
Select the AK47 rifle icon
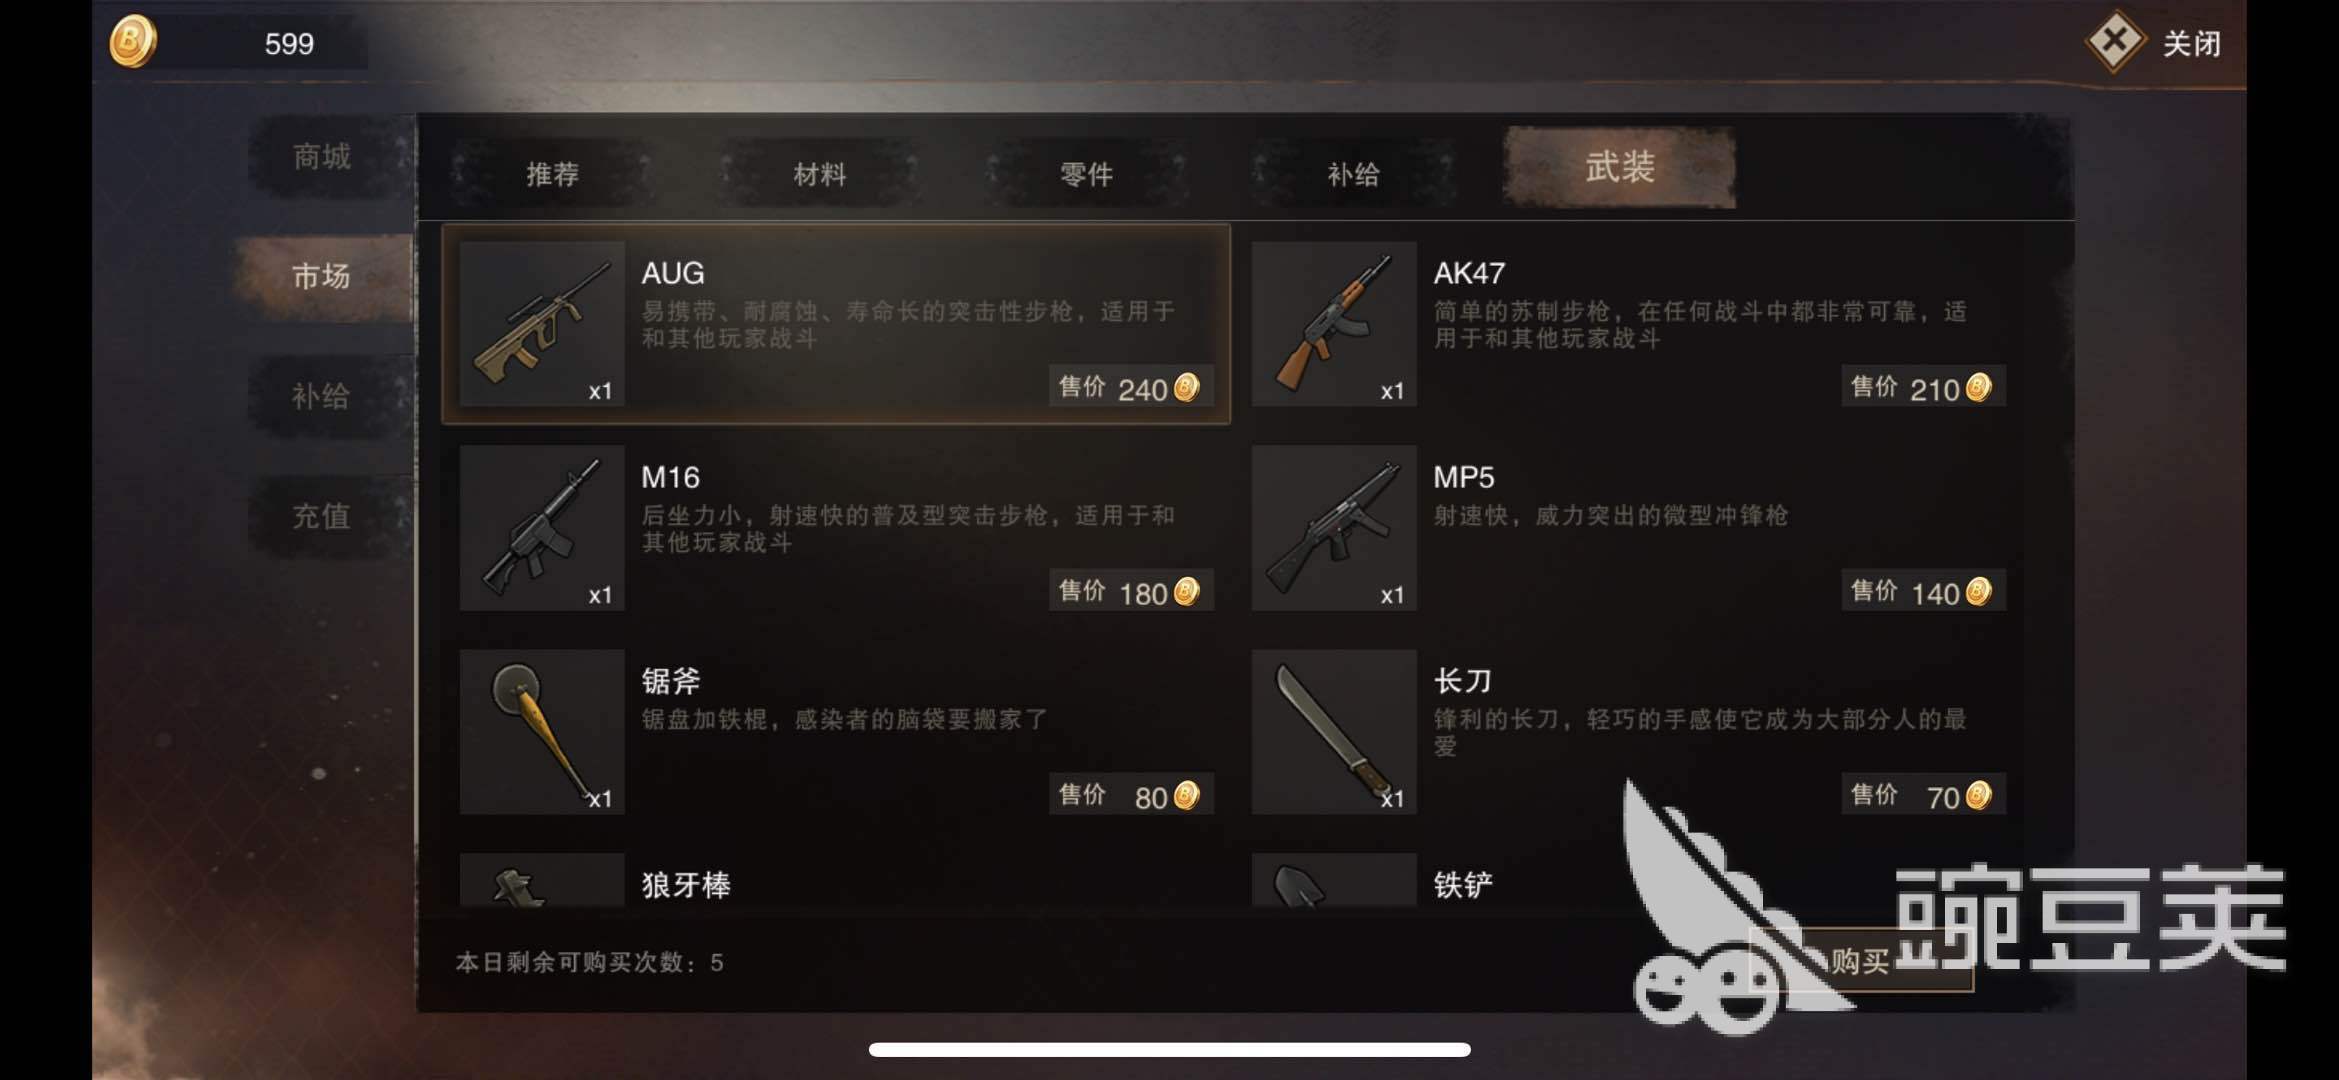1334,323
